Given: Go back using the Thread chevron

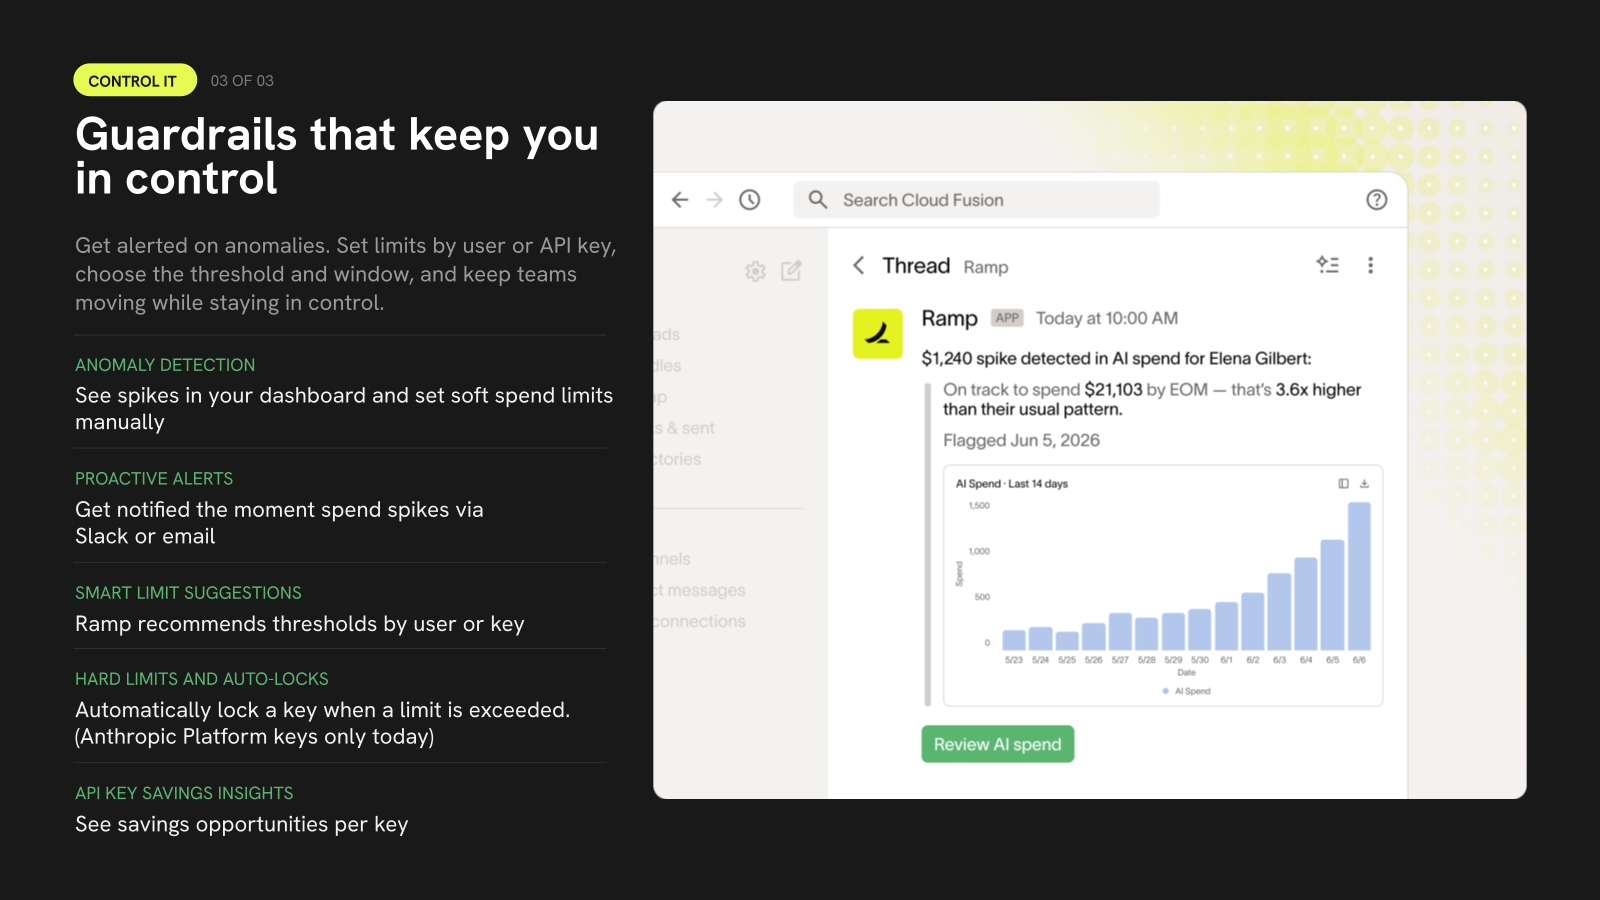Looking at the screenshot, I should point(858,265).
